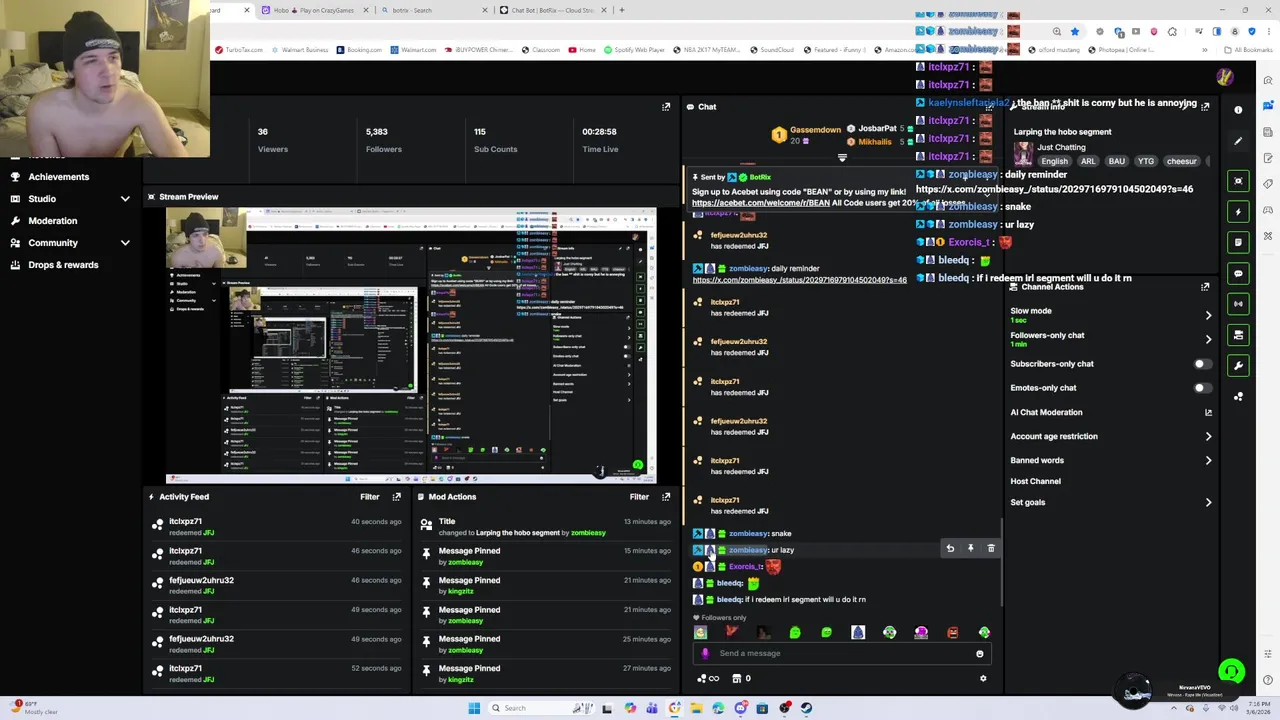Click the cheesur stream tag
Viewport: 1280px width, 720px height.
[1181, 161]
